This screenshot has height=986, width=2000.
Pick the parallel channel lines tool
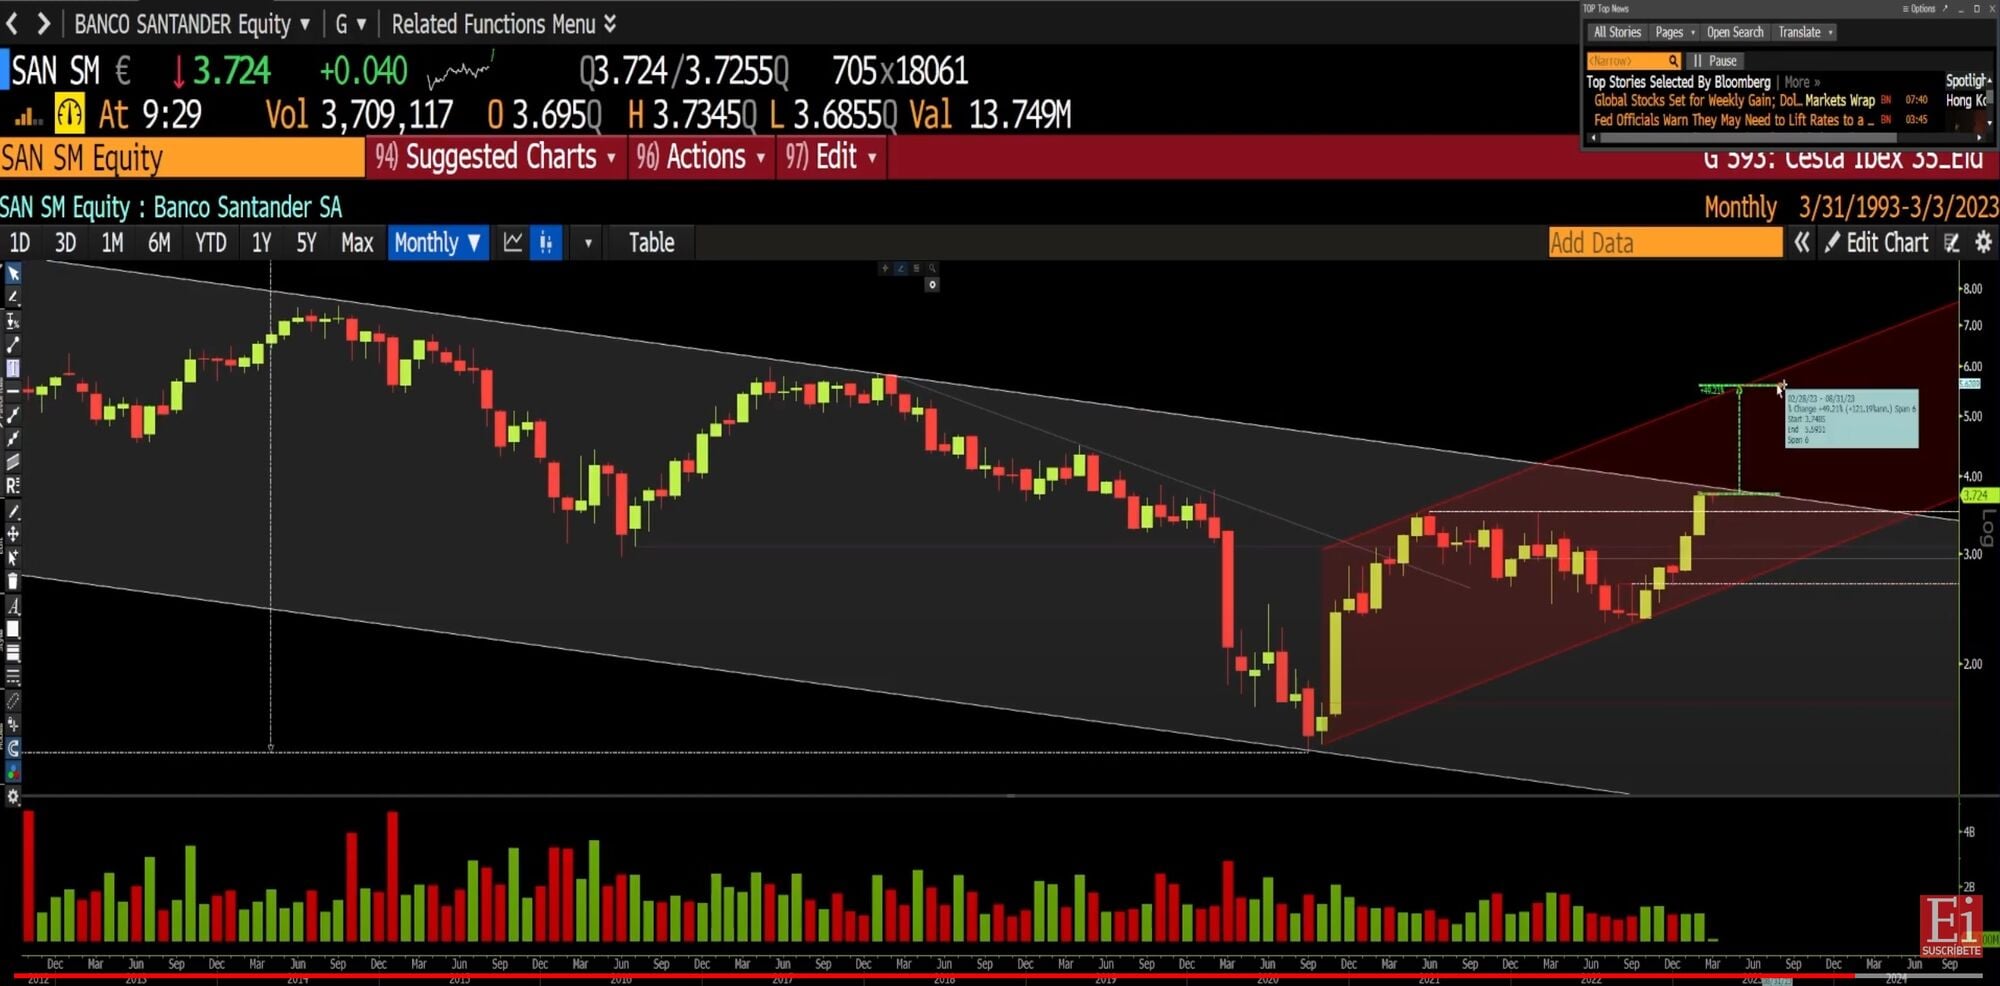pos(13,462)
